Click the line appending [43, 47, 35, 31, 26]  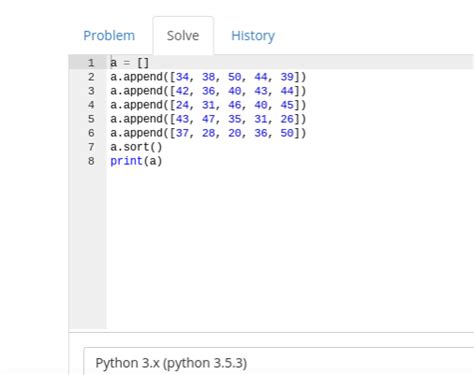click(x=208, y=119)
